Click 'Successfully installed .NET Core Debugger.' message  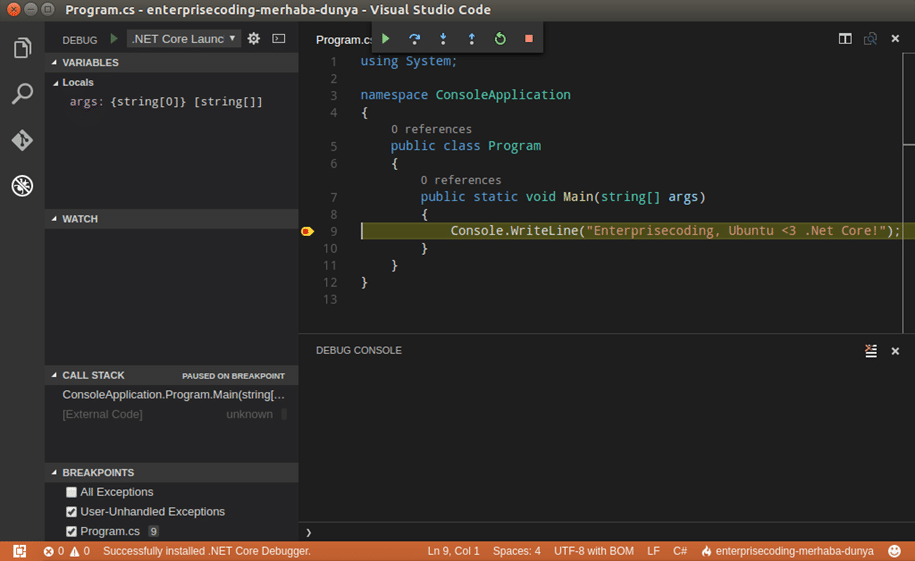207,551
